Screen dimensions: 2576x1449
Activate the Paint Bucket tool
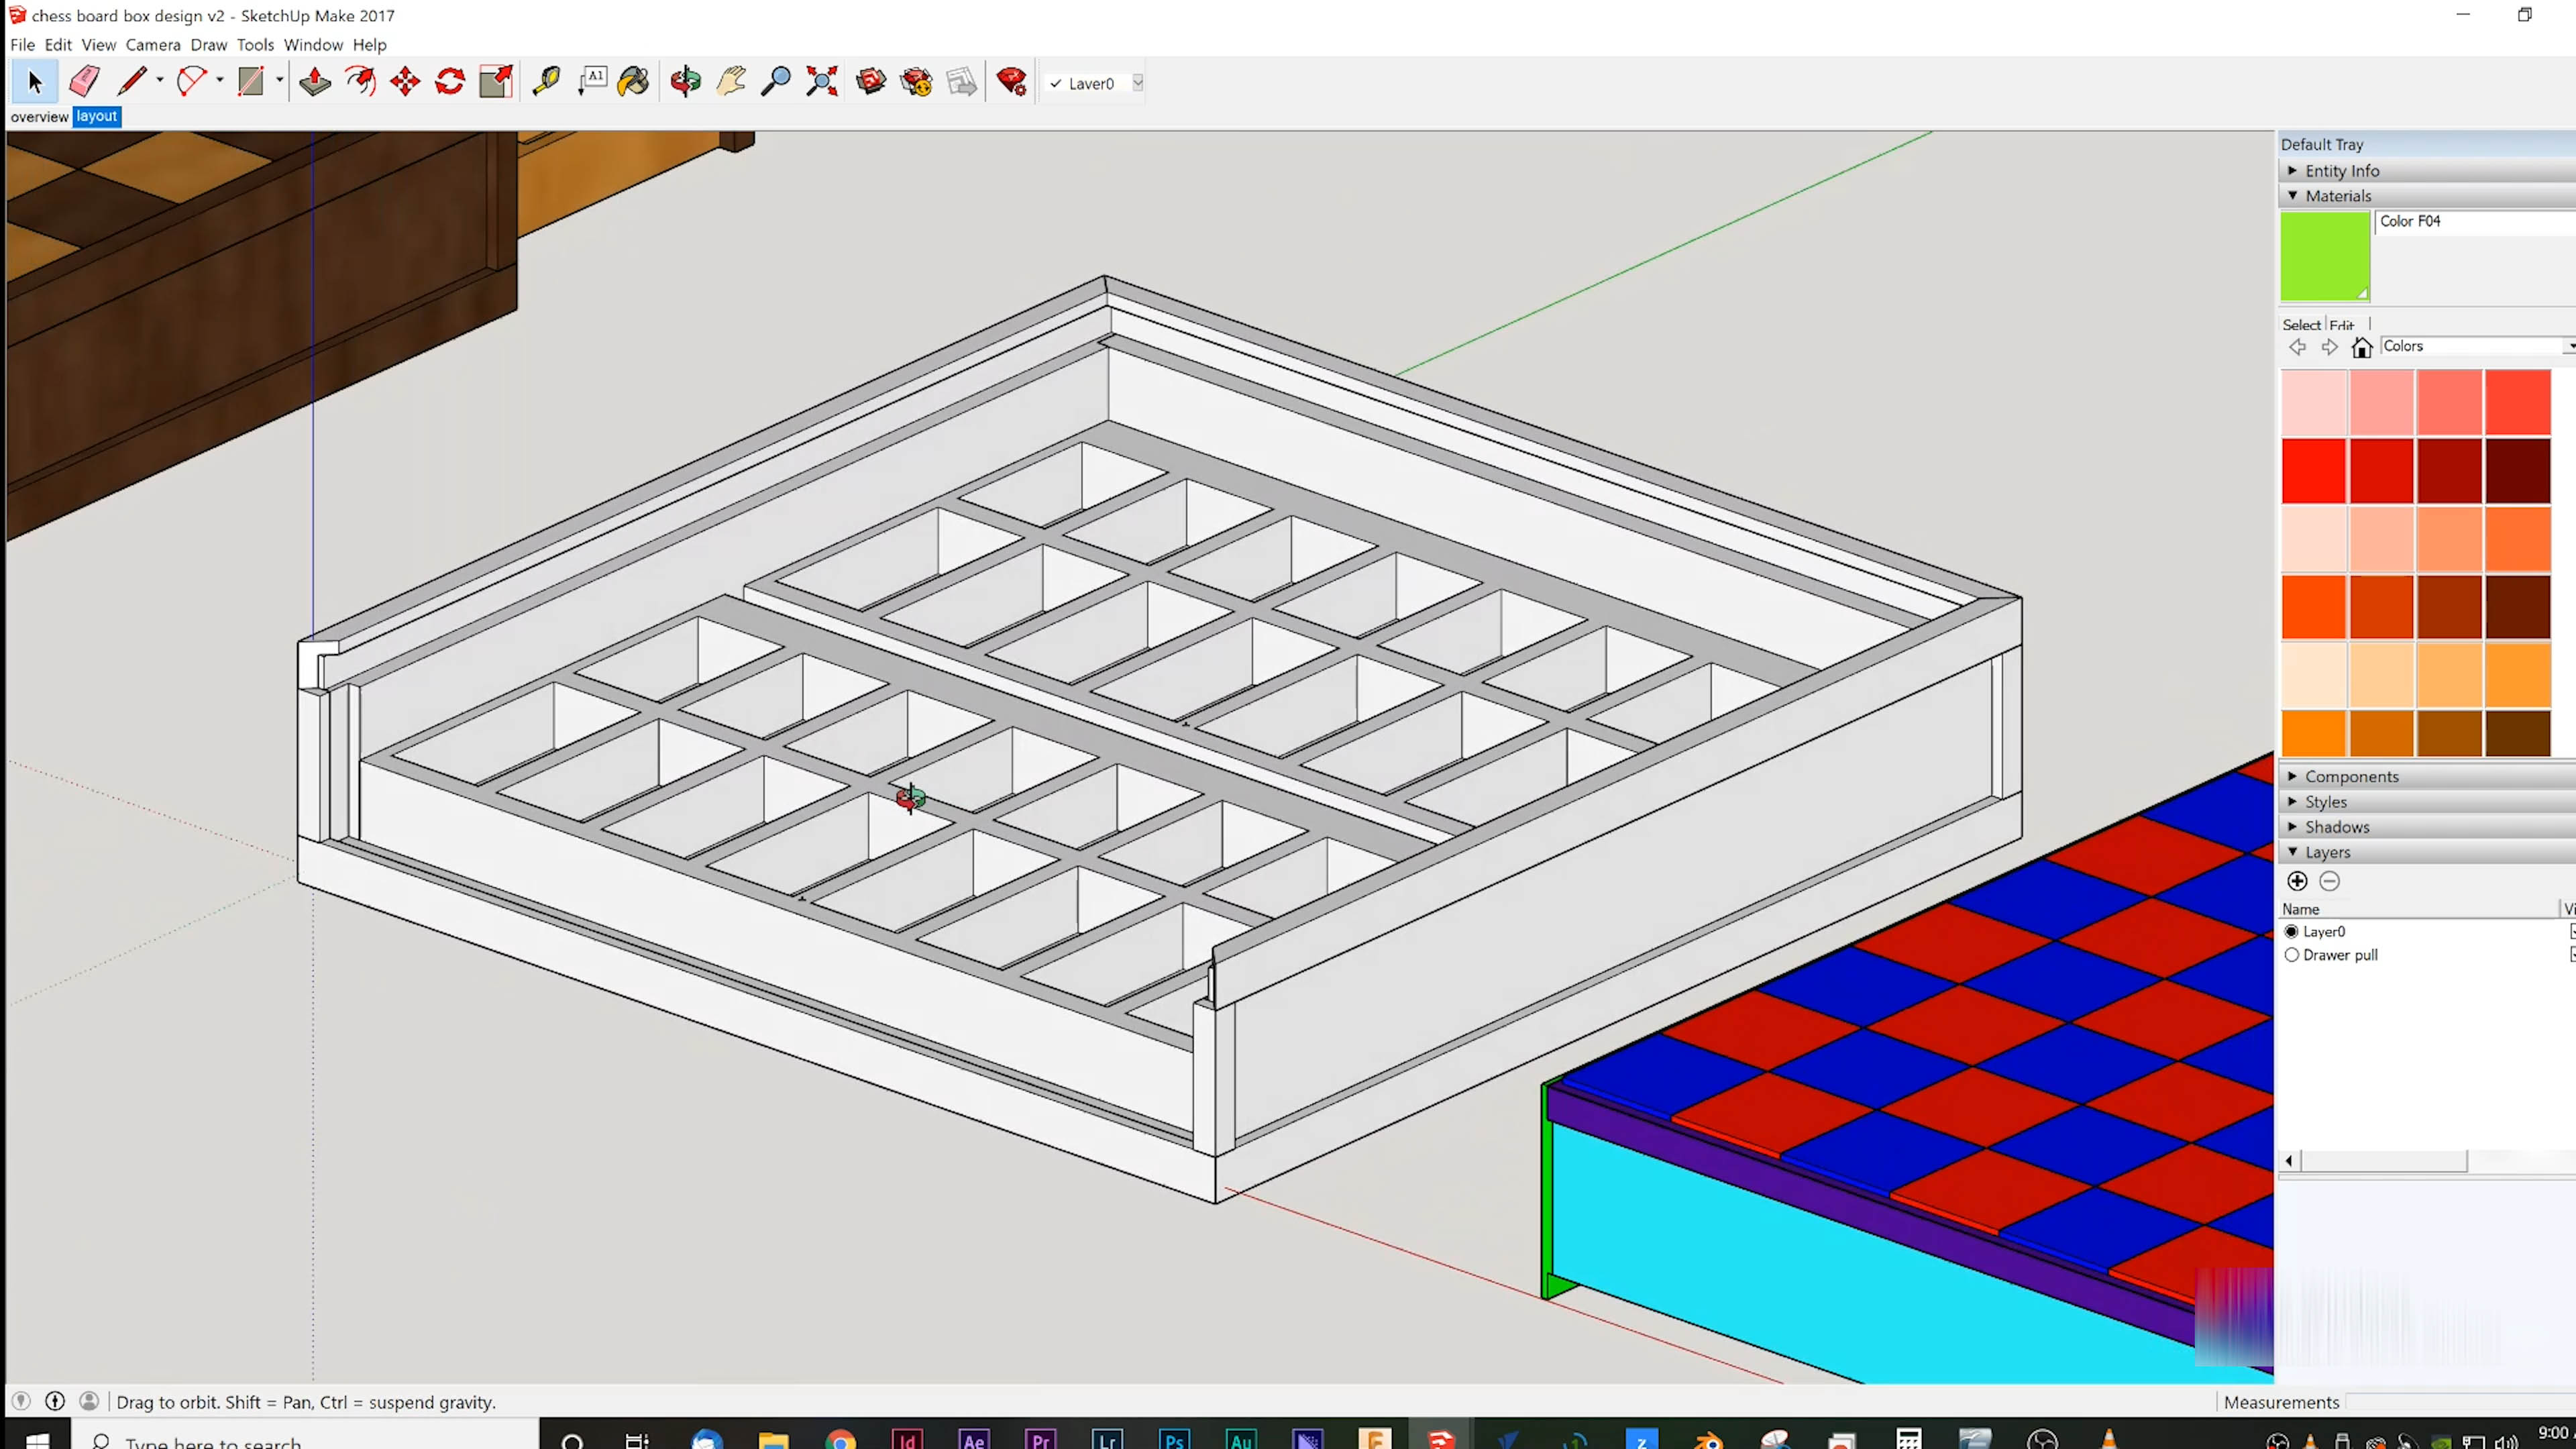[634, 82]
